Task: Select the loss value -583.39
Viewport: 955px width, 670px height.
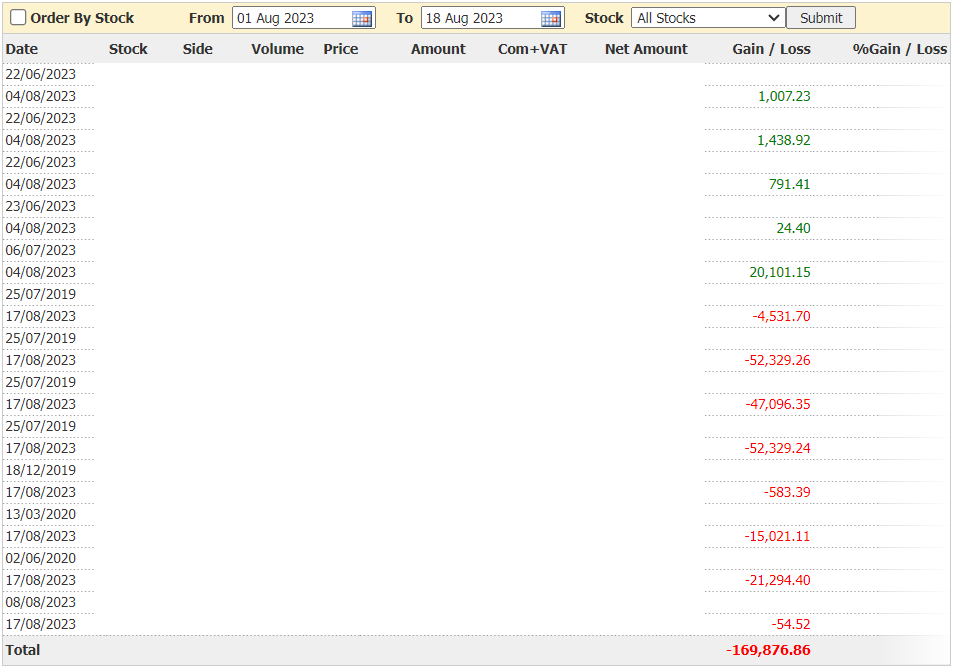Action: (788, 492)
